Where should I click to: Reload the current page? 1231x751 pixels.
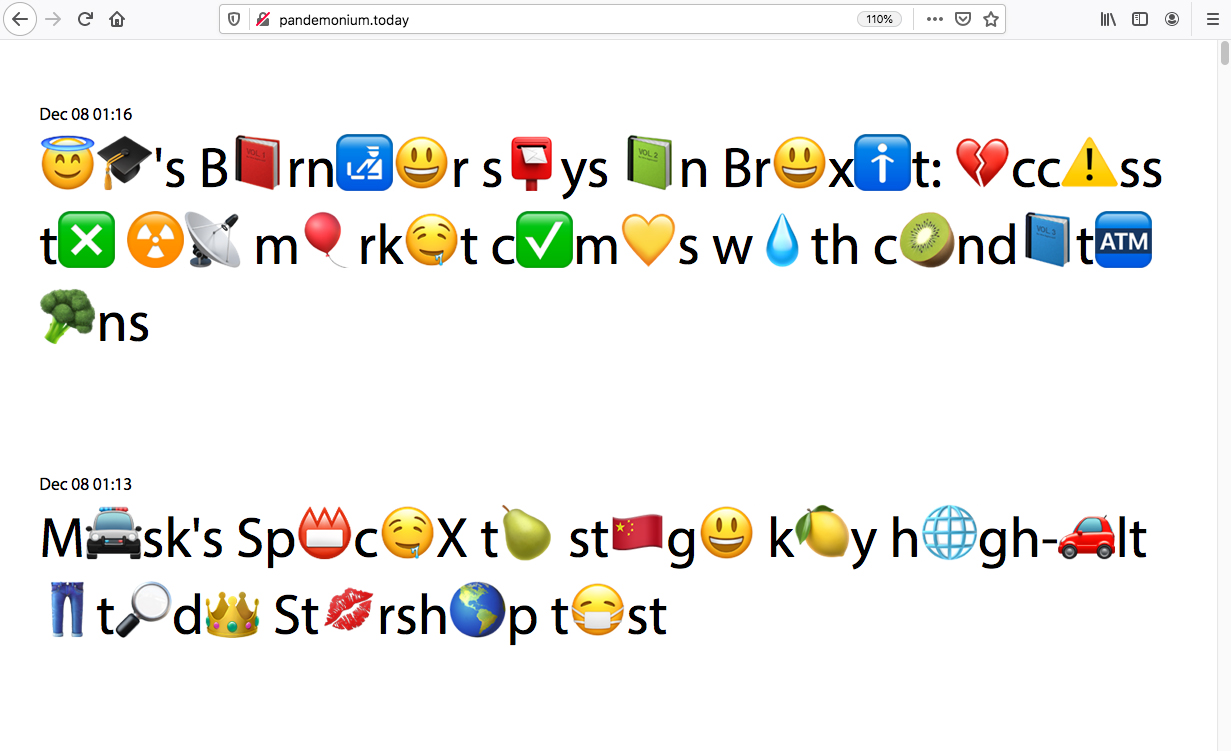[x=86, y=19]
